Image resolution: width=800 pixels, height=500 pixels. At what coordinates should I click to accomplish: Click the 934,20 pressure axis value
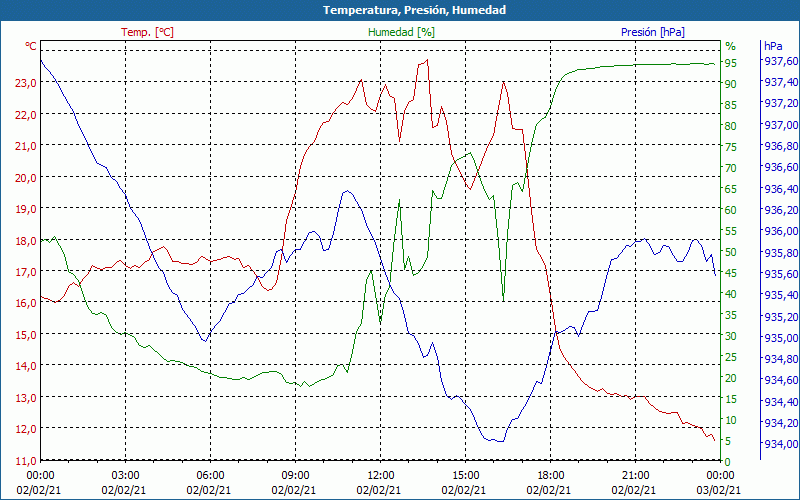pos(781,423)
